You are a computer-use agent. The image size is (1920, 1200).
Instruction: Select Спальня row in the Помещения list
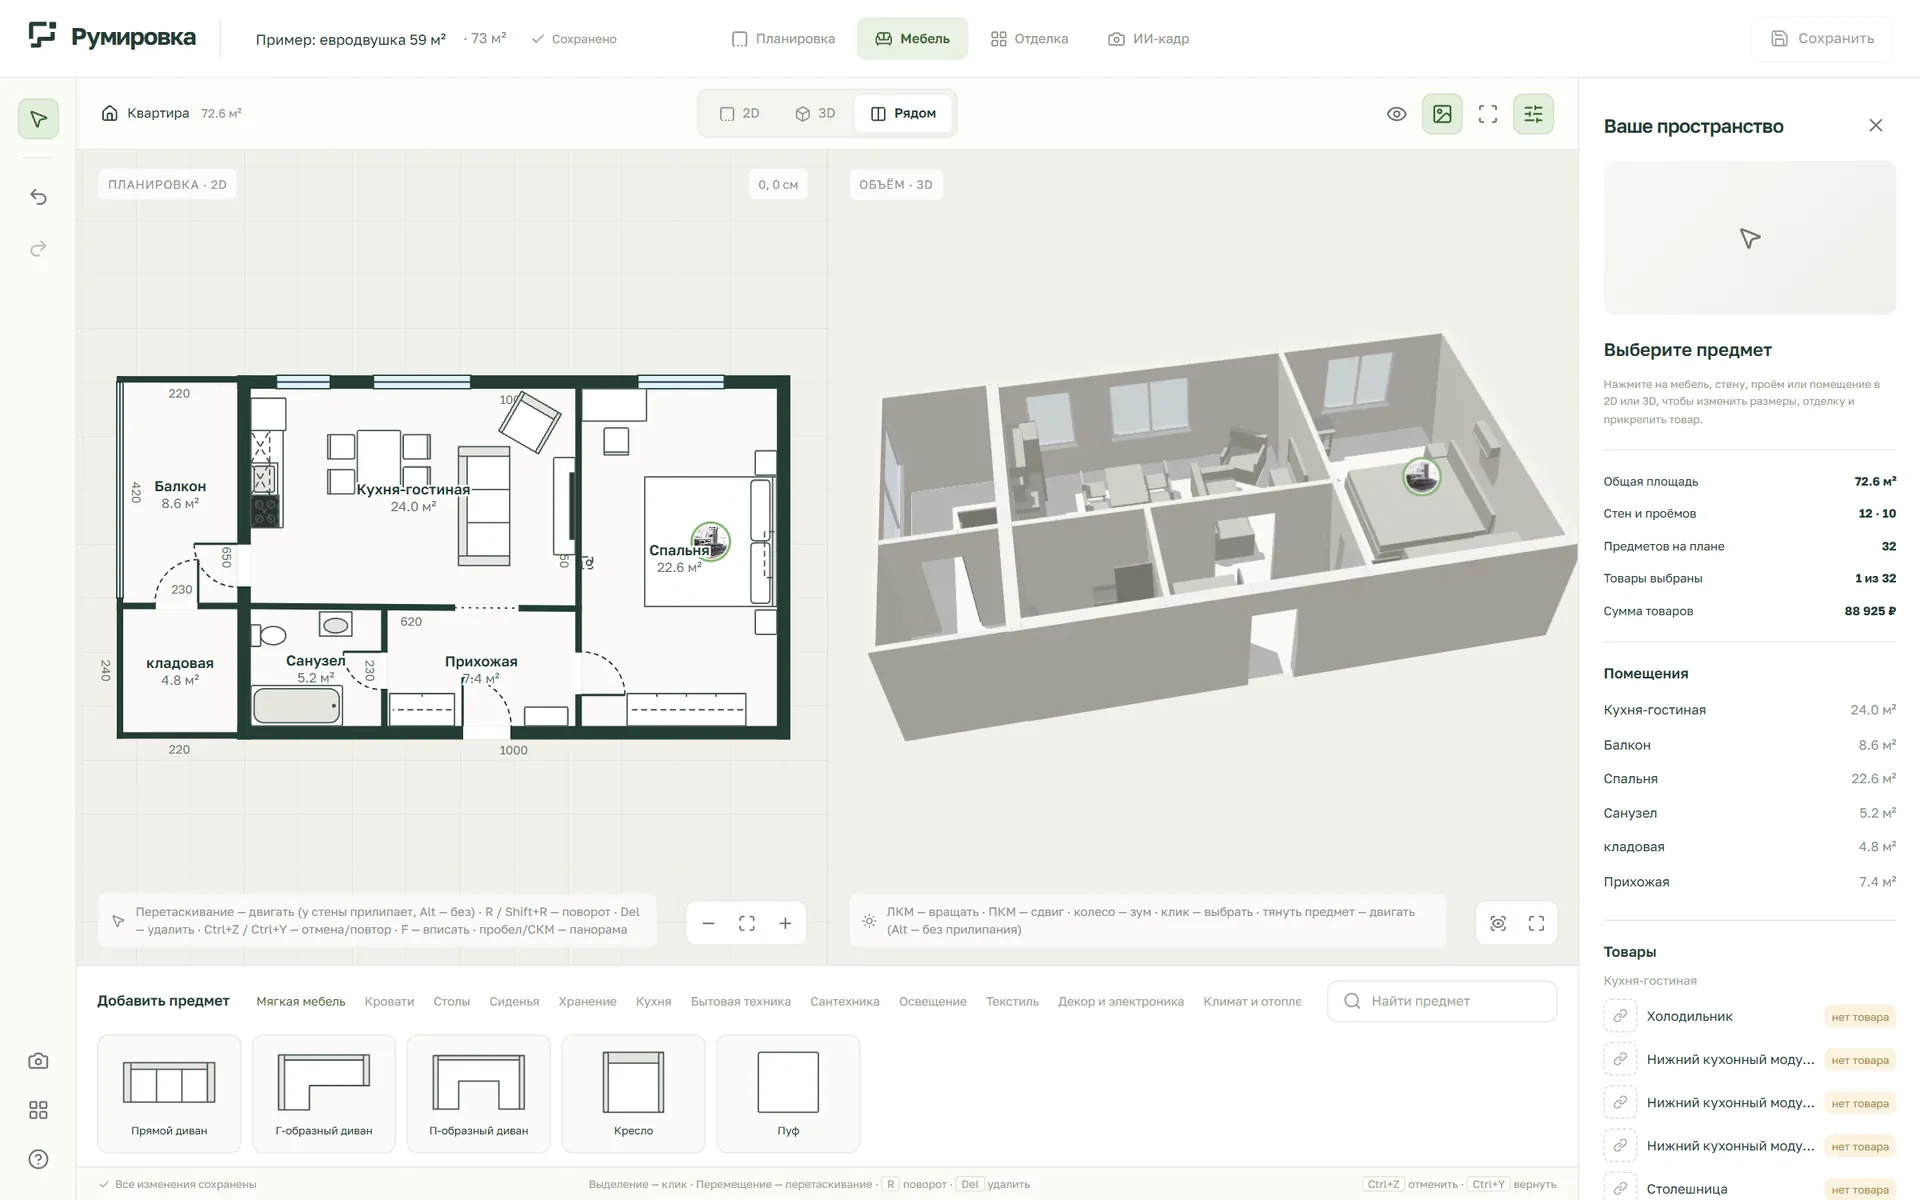[1749, 779]
